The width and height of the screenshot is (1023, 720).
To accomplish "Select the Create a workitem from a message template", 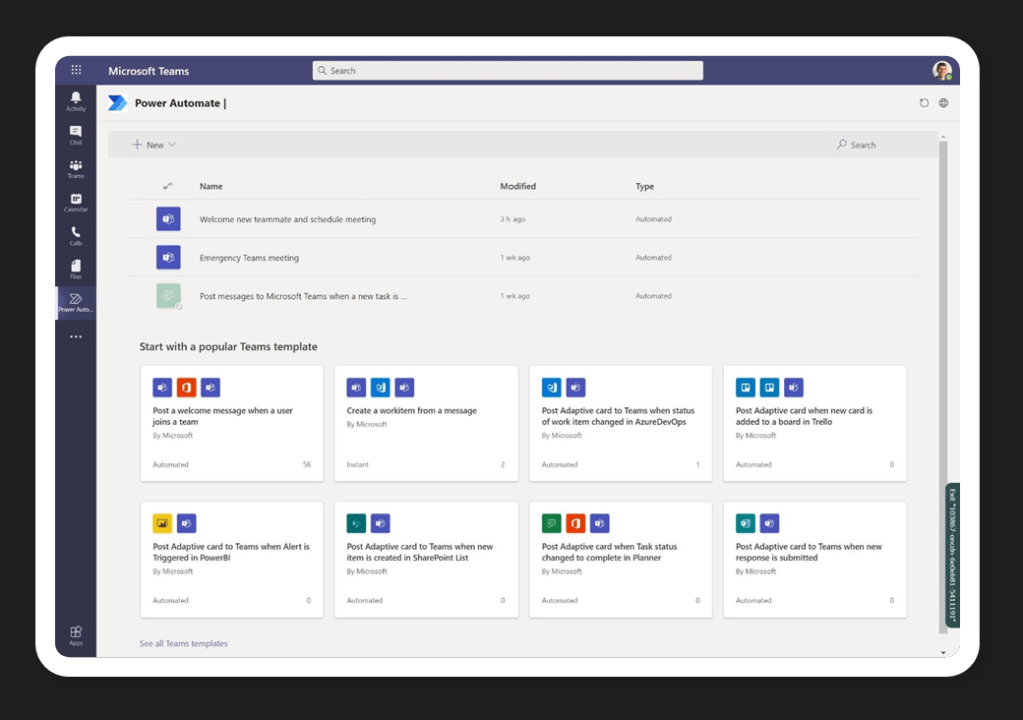I will tap(426, 422).
